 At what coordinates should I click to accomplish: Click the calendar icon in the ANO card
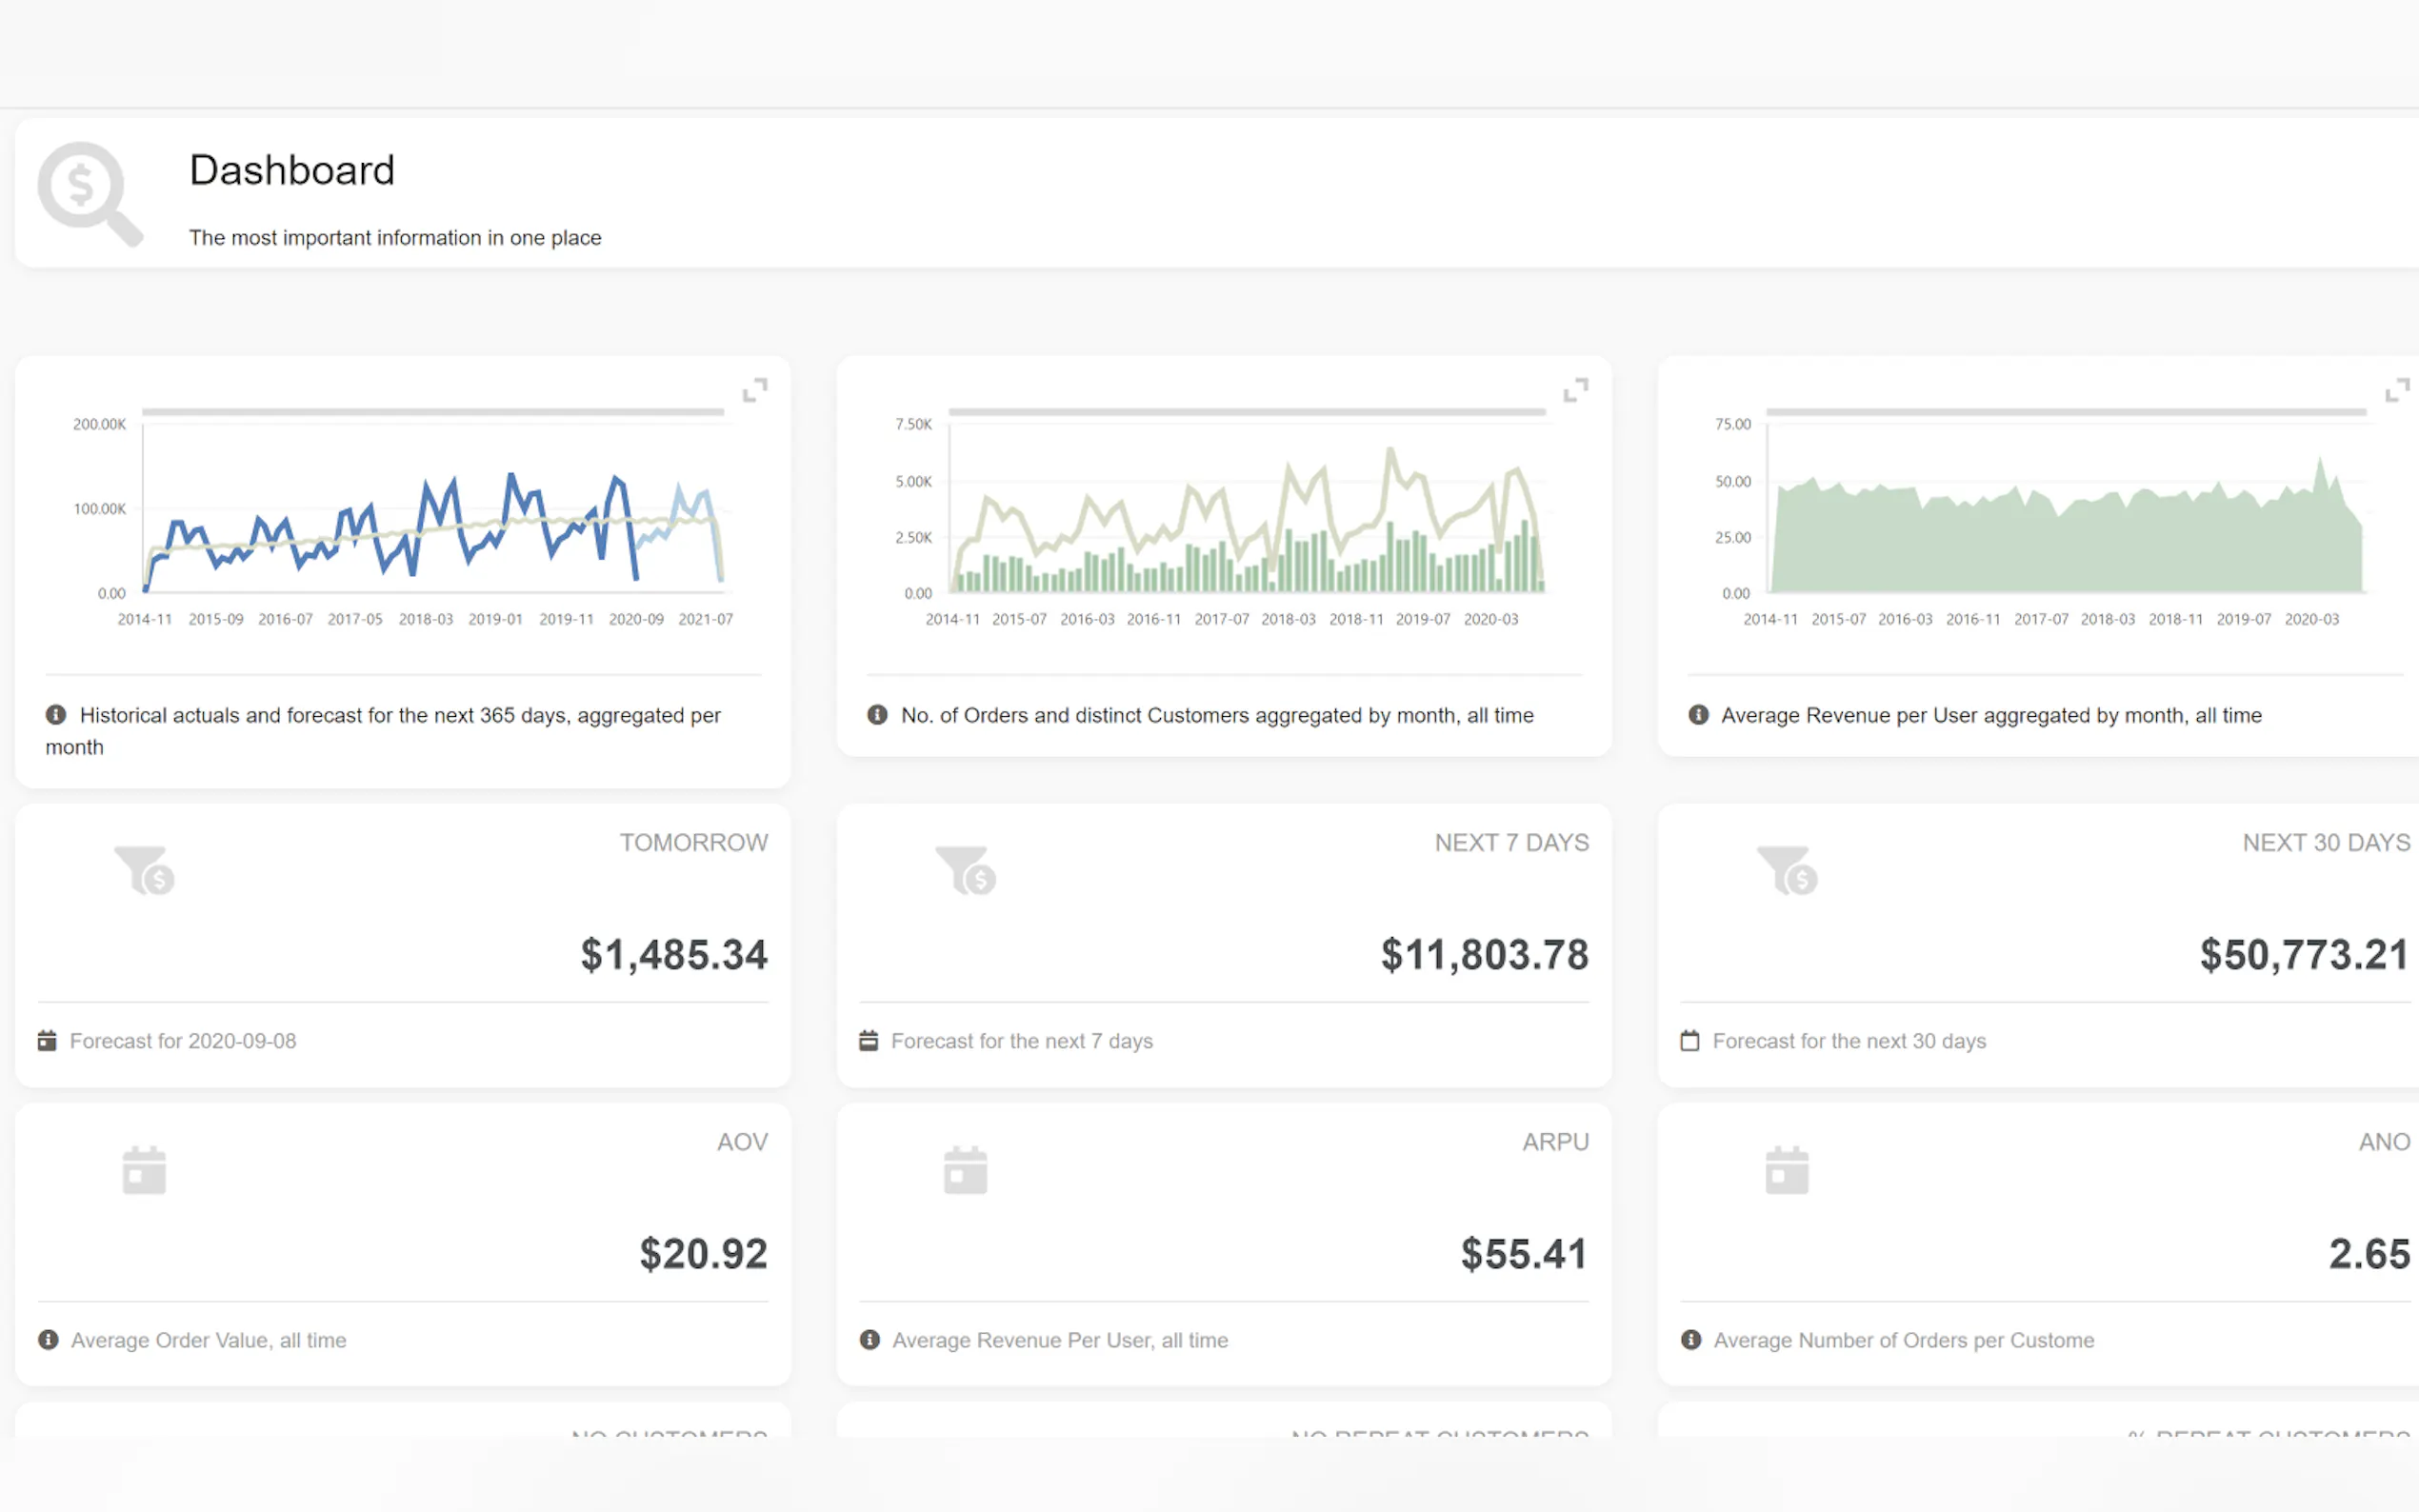pos(1787,1170)
